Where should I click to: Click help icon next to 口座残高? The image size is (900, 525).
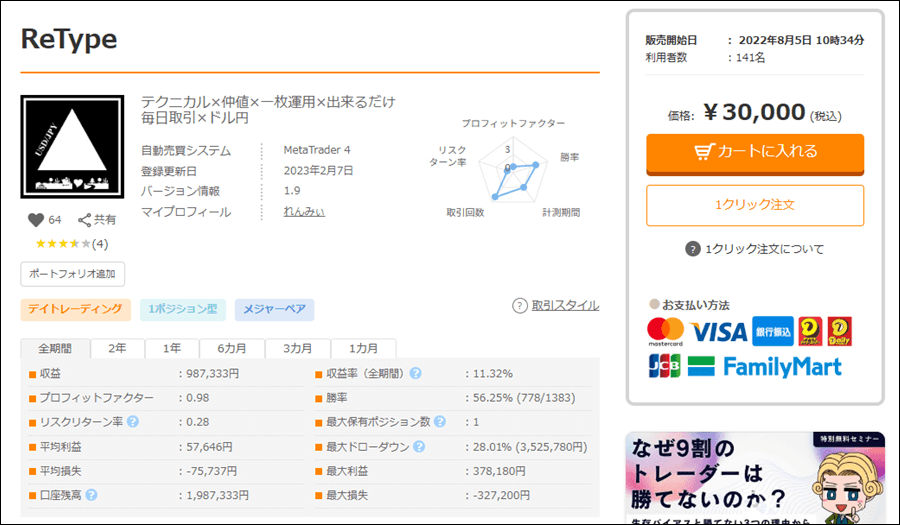point(92,494)
